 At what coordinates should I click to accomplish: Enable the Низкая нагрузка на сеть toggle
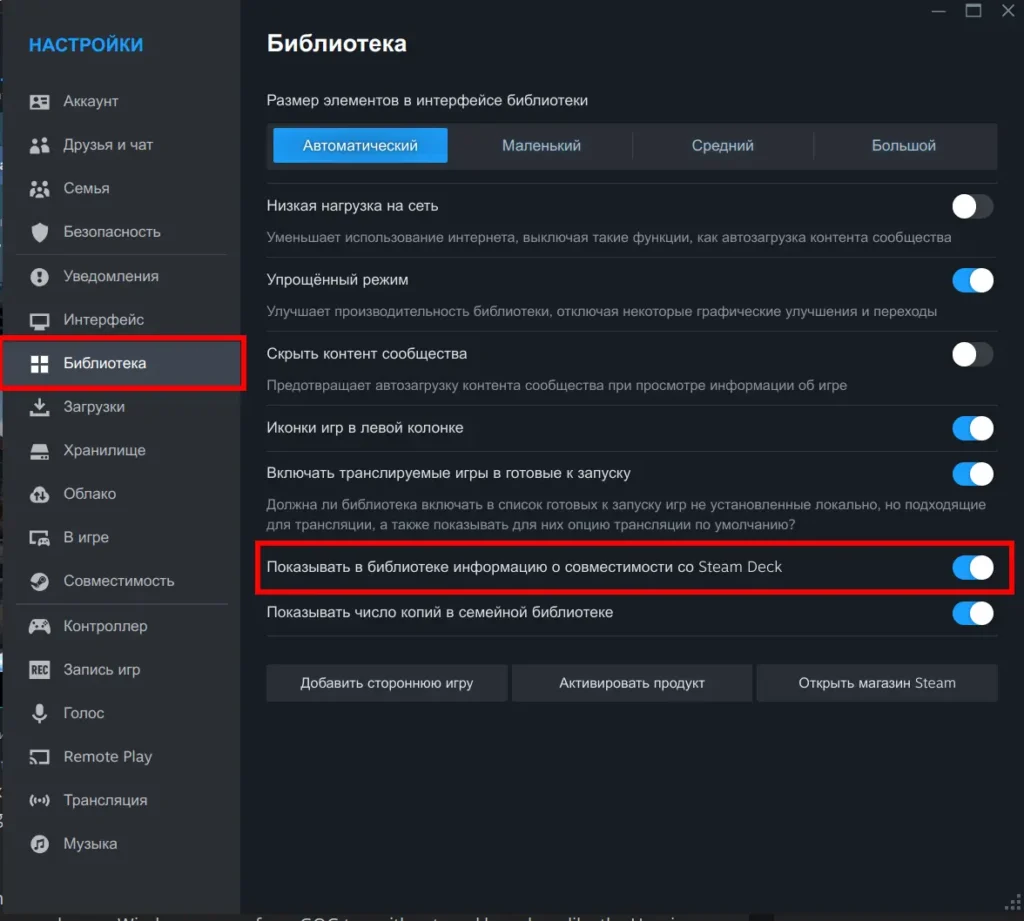click(x=972, y=206)
